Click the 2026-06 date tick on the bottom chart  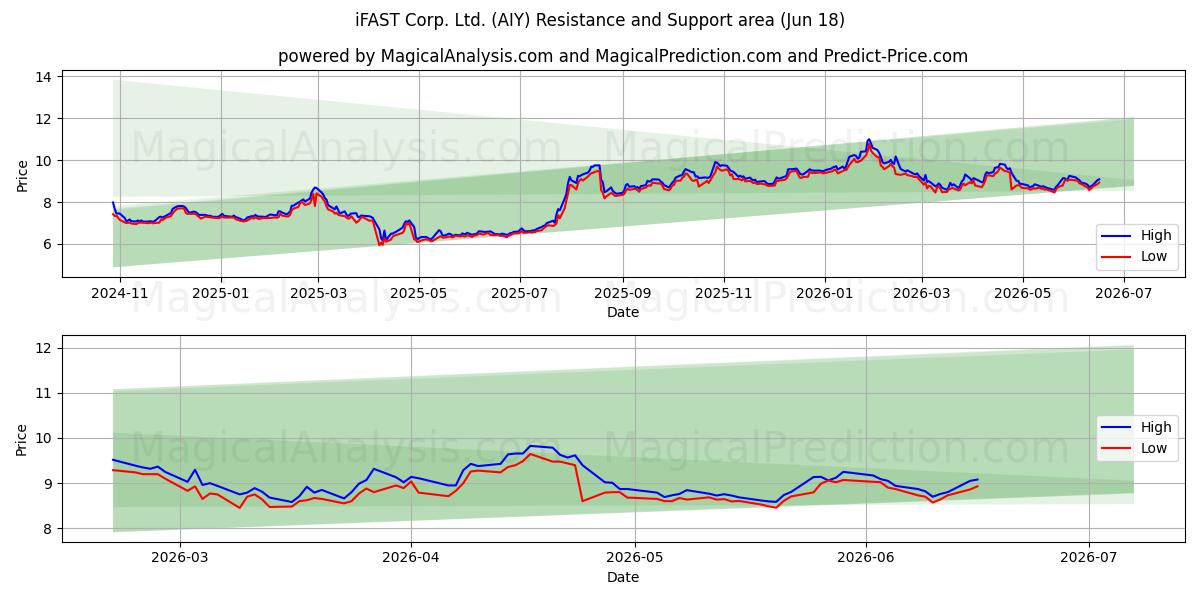click(865, 558)
